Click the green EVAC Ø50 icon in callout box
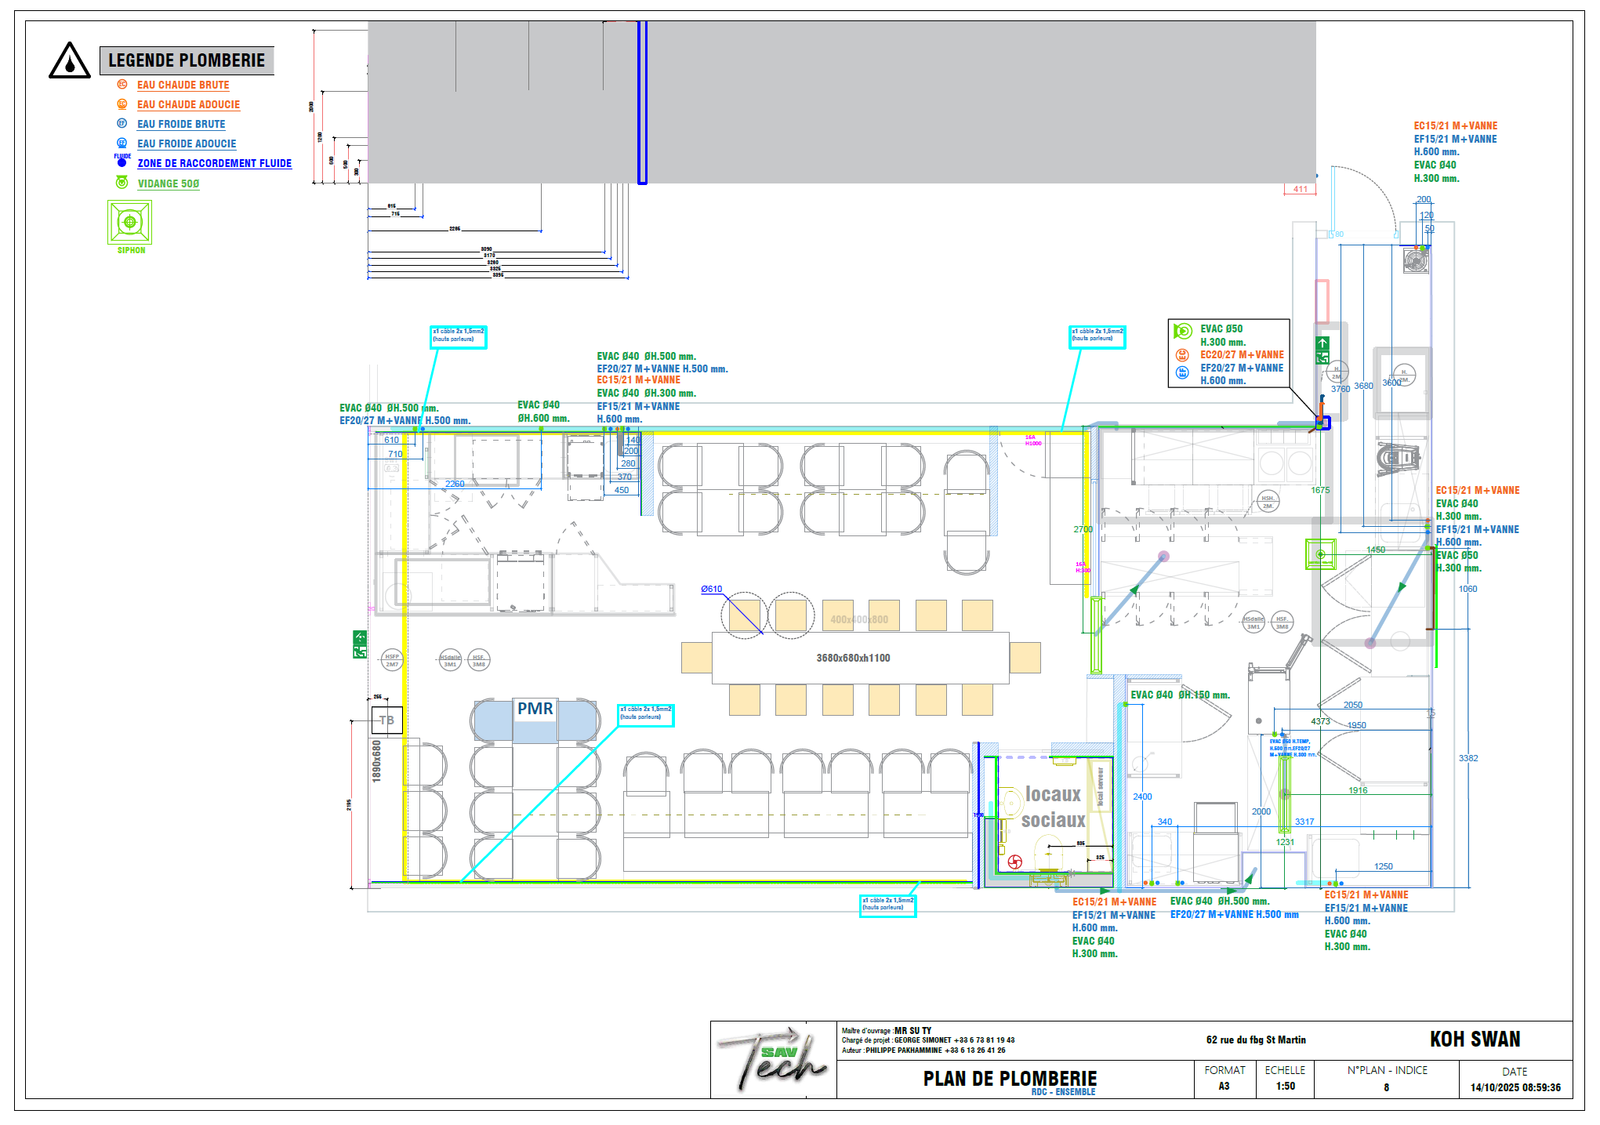 pyautogui.click(x=1182, y=331)
